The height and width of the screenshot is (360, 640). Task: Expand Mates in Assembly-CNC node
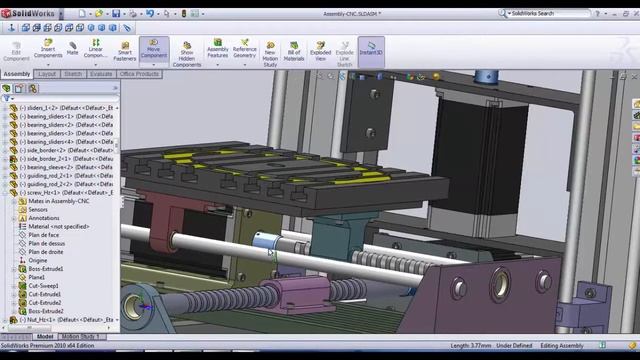(x=14, y=201)
